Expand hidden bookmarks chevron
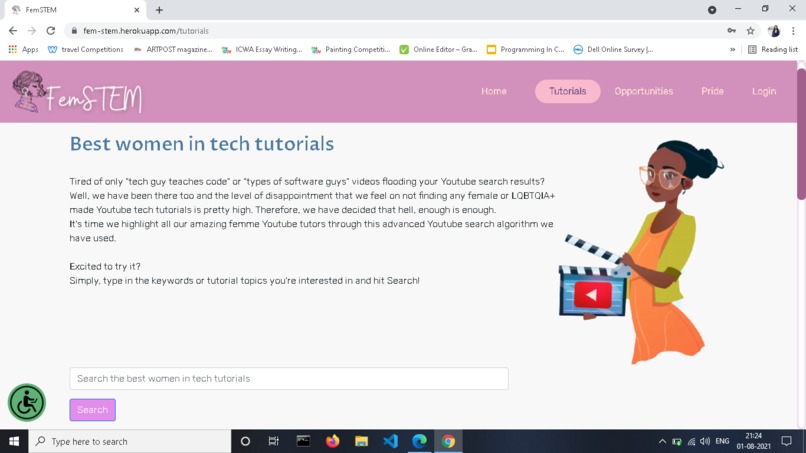Image resolution: width=806 pixels, height=453 pixels. click(732, 49)
